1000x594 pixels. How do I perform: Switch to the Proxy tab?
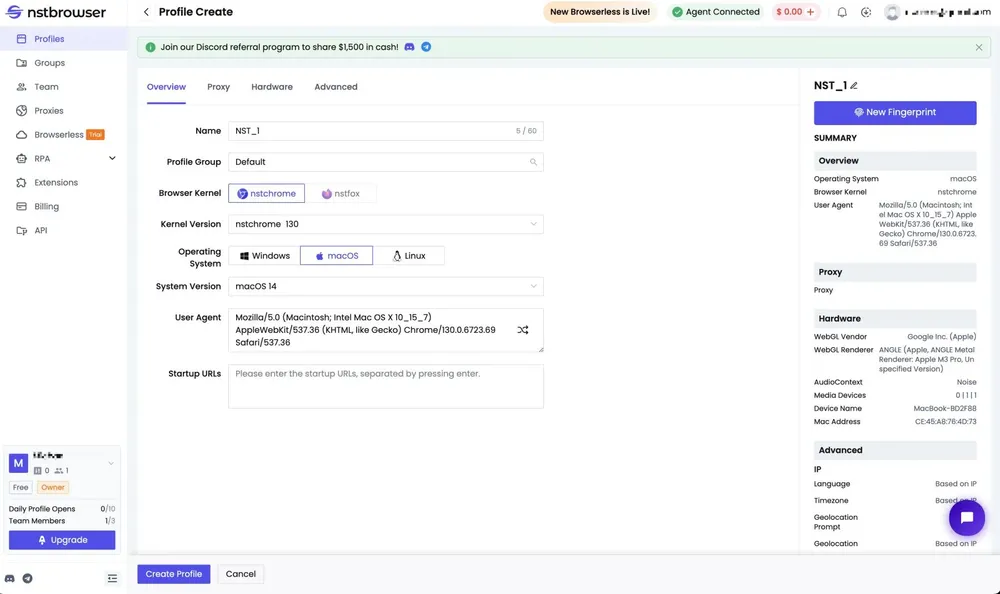[x=218, y=87]
